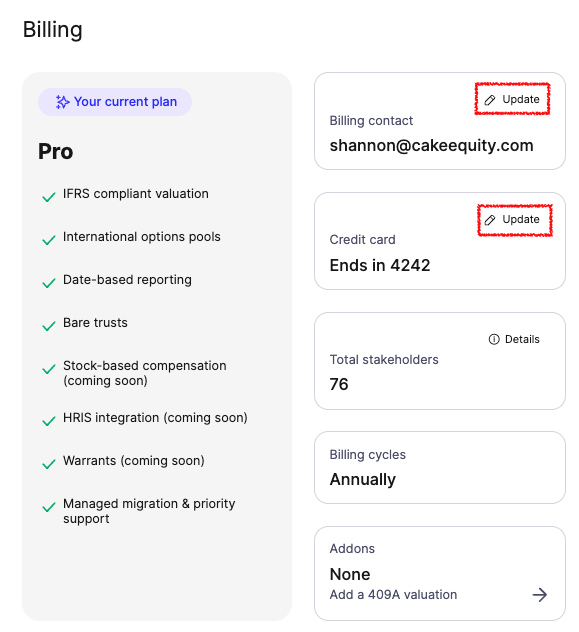Update the billing contact email
Screen dimensions: 579x632
512,99
